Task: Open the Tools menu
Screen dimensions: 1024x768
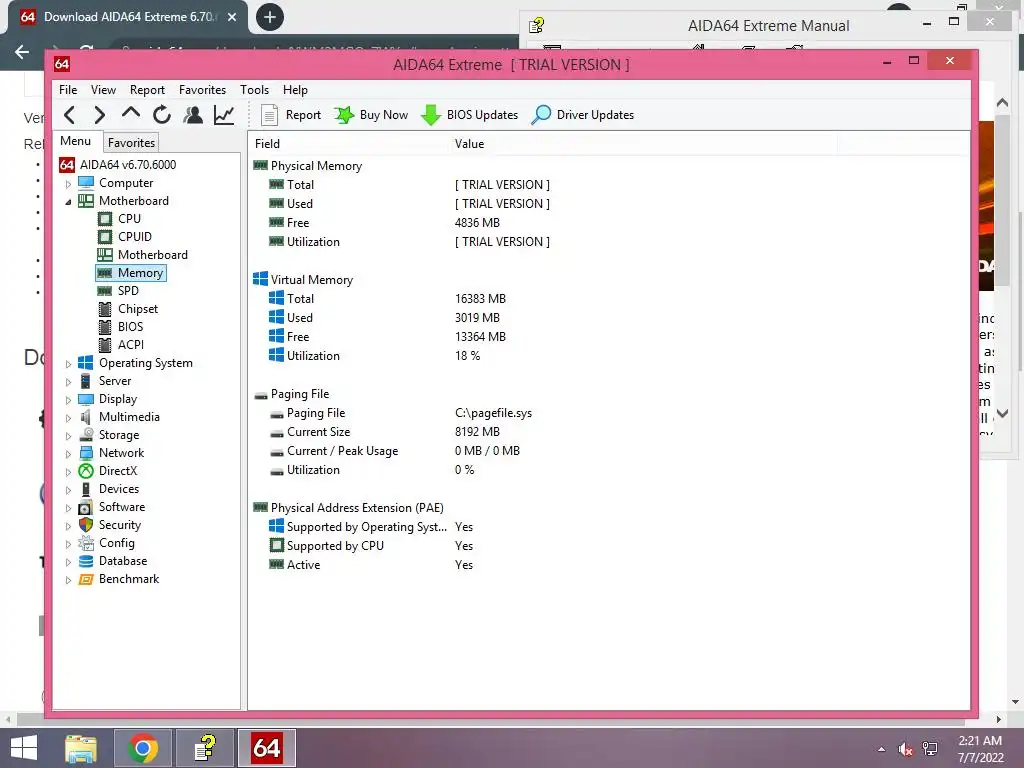Action: click(x=254, y=89)
